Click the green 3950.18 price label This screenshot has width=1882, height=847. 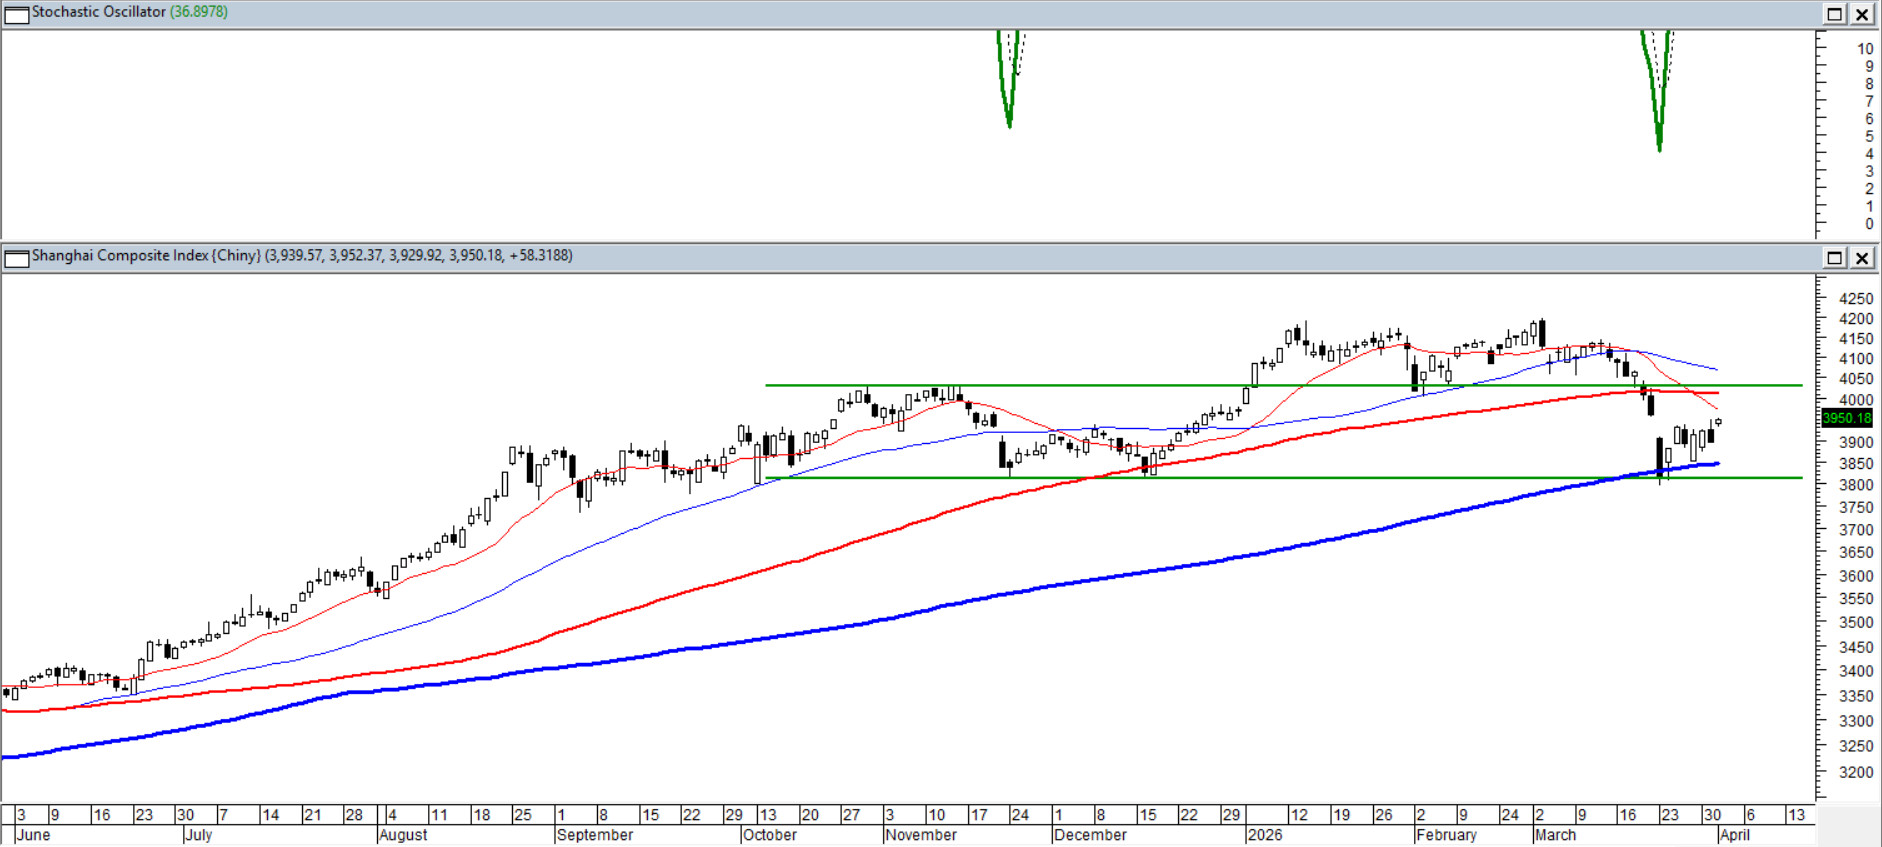point(1846,419)
